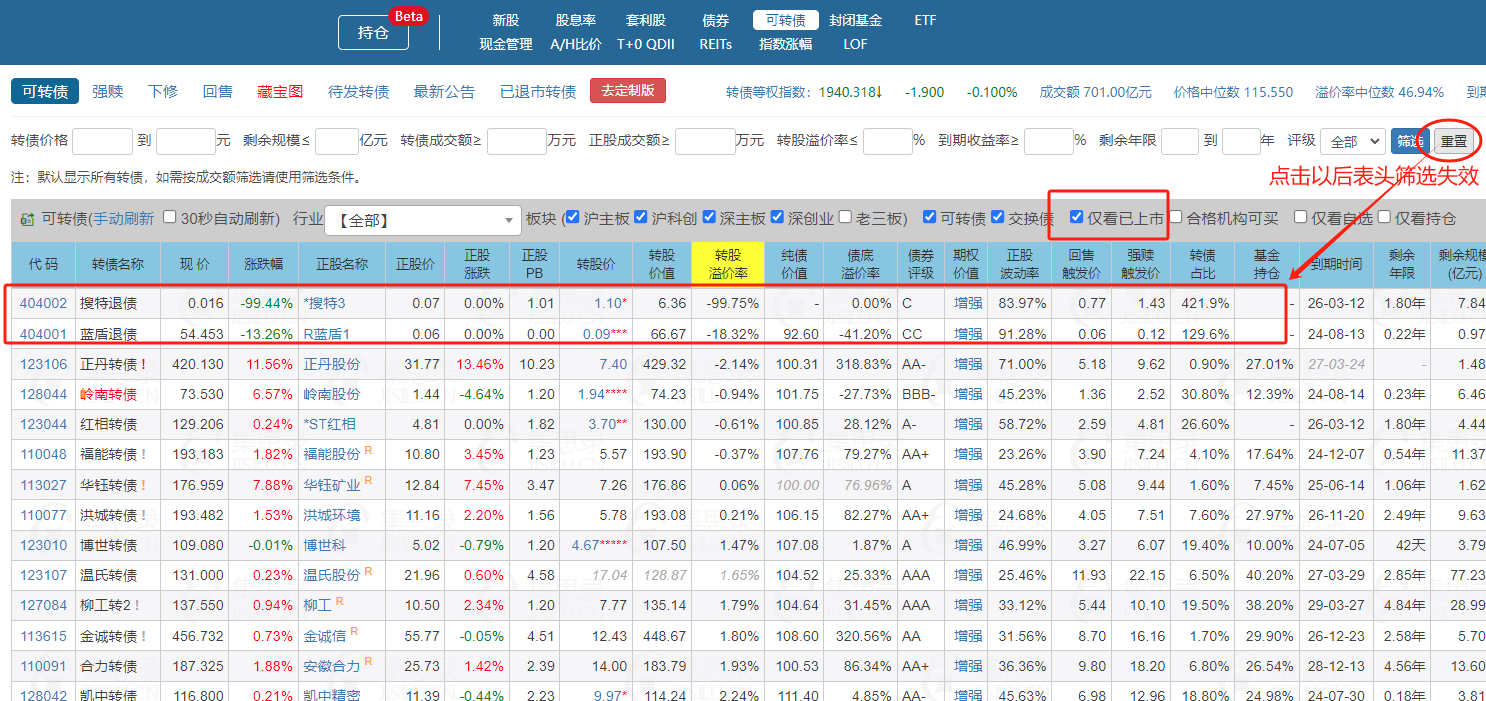This screenshot has height=701, width=1486.
Task: Click the red 去定制版 button
Action: click(627, 91)
